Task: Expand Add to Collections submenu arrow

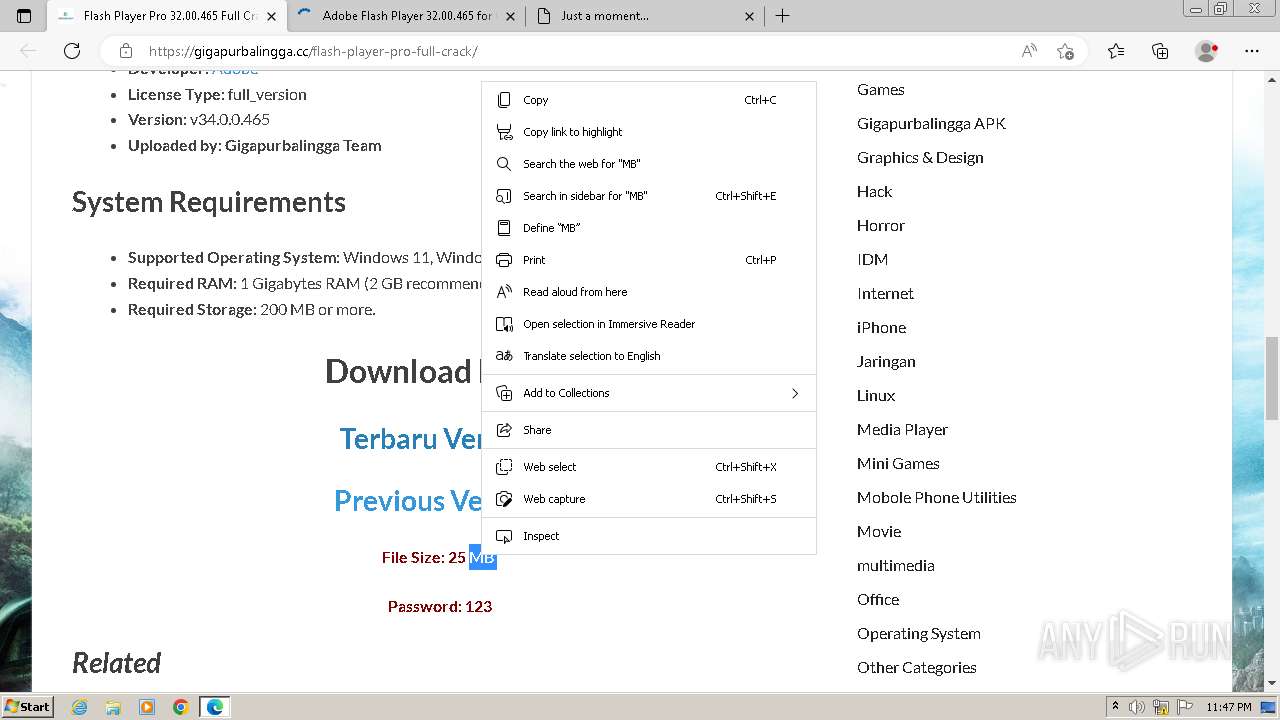Action: (x=795, y=393)
